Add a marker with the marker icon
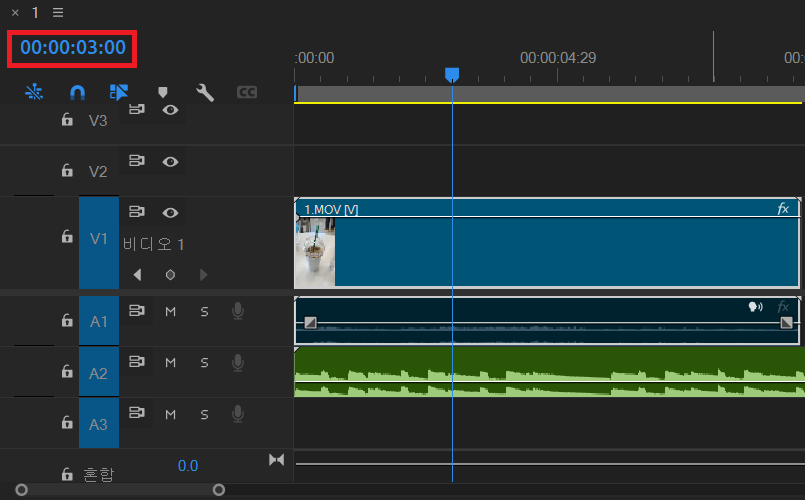805x500 pixels. coord(163,92)
